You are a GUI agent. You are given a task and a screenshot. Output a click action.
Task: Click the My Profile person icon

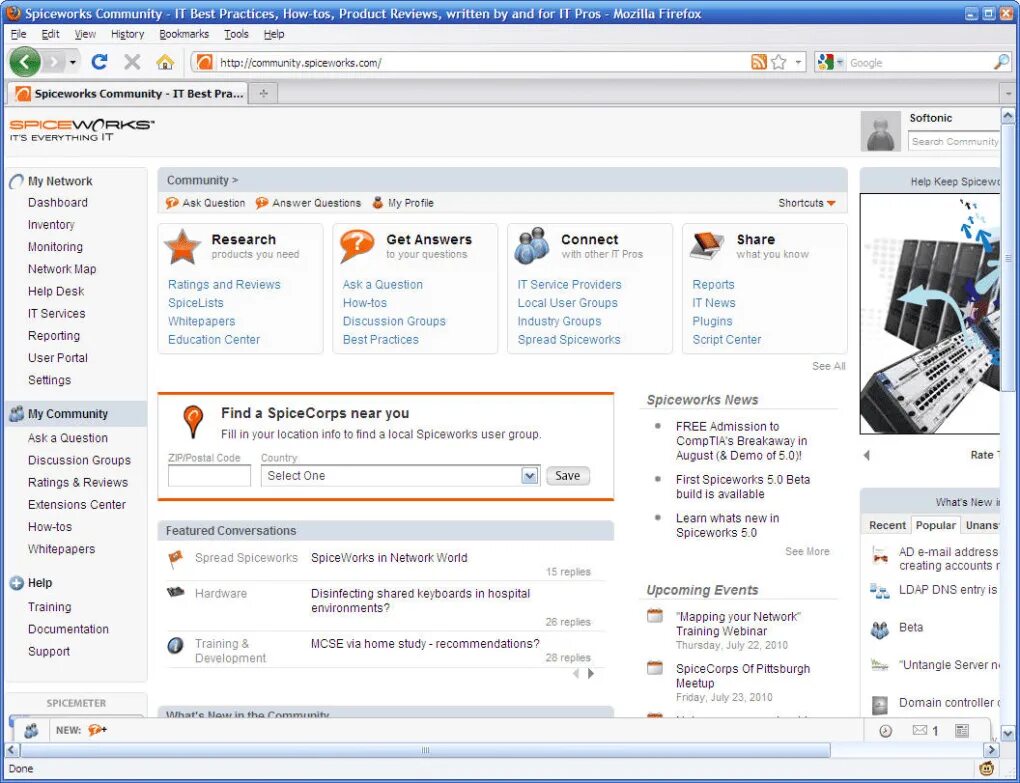[378, 203]
